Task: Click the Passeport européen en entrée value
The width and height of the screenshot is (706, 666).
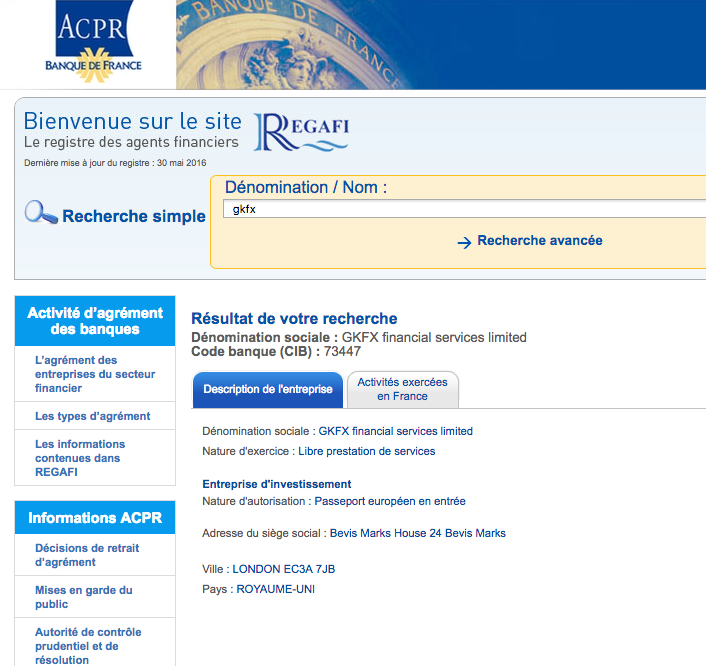Action: click(390, 501)
